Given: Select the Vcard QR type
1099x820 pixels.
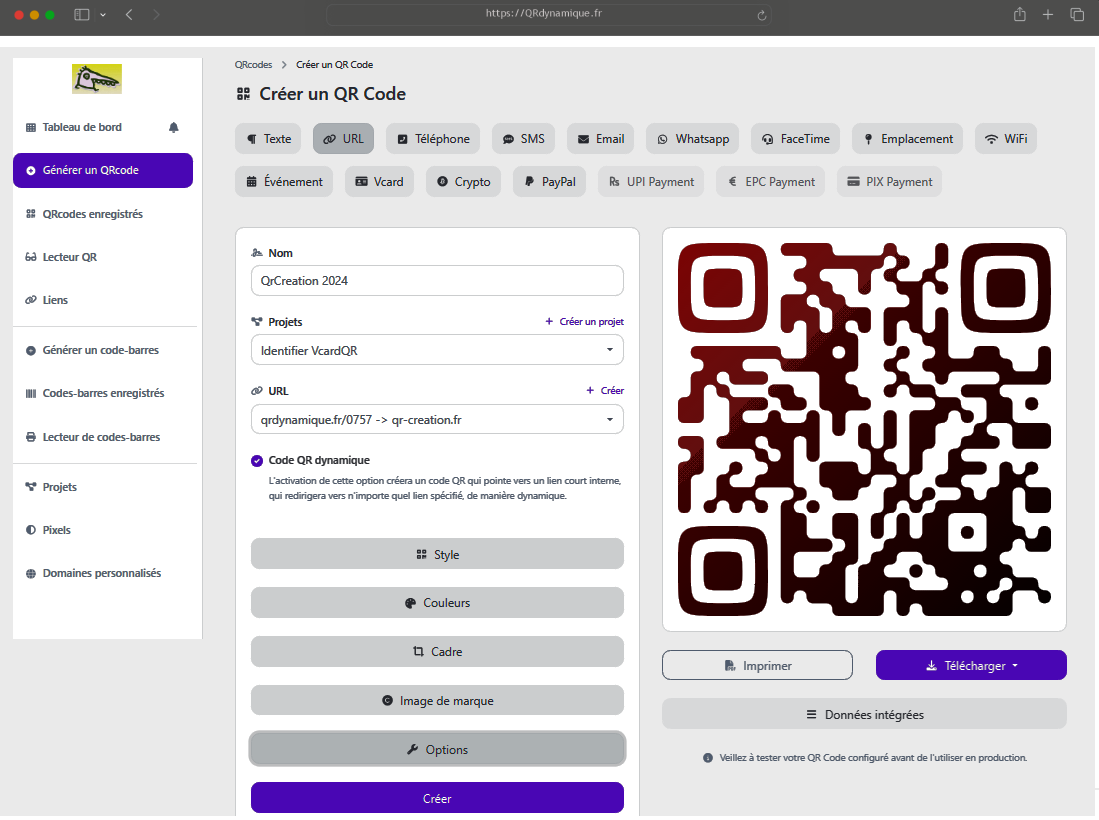Looking at the screenshot, I should [379, 182].
